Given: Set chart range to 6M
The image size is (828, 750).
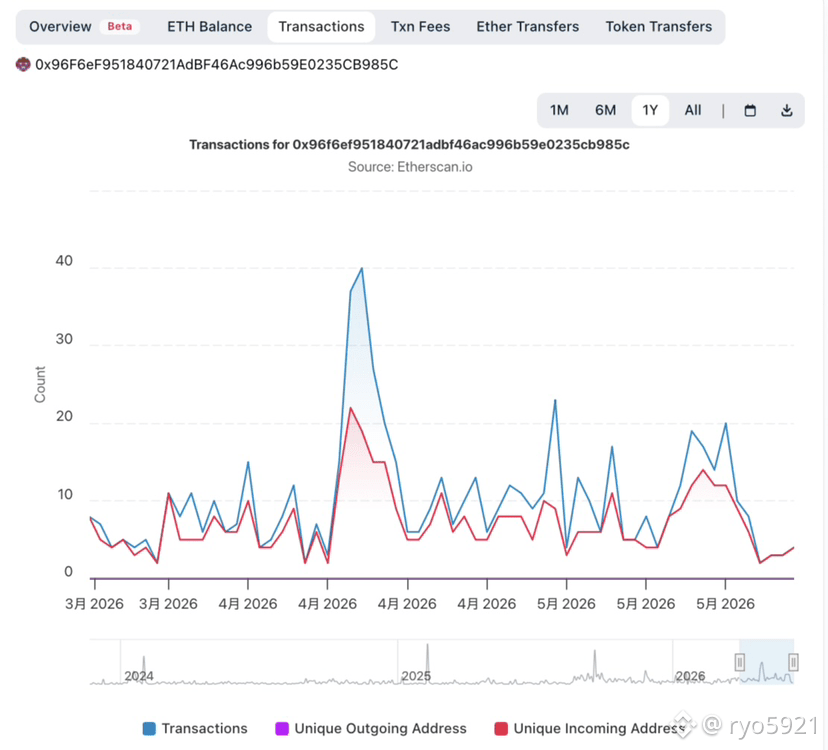Looking at the screenshot, I should (x=605, y=110).
